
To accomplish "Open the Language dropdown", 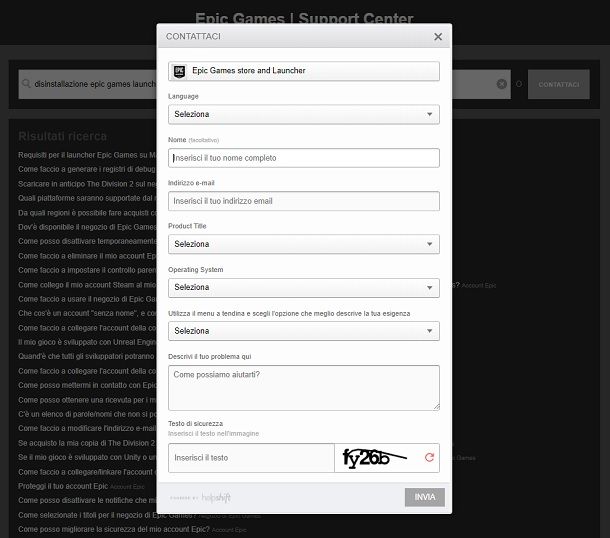I will click(304, 114).
